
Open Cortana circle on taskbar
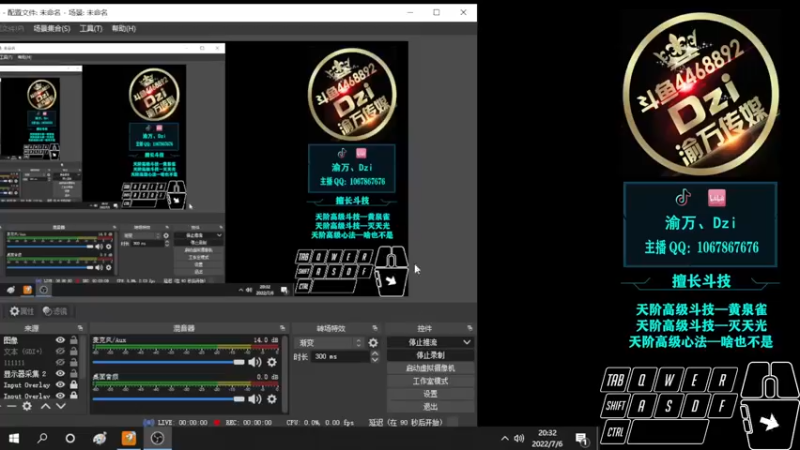[70, 438]
